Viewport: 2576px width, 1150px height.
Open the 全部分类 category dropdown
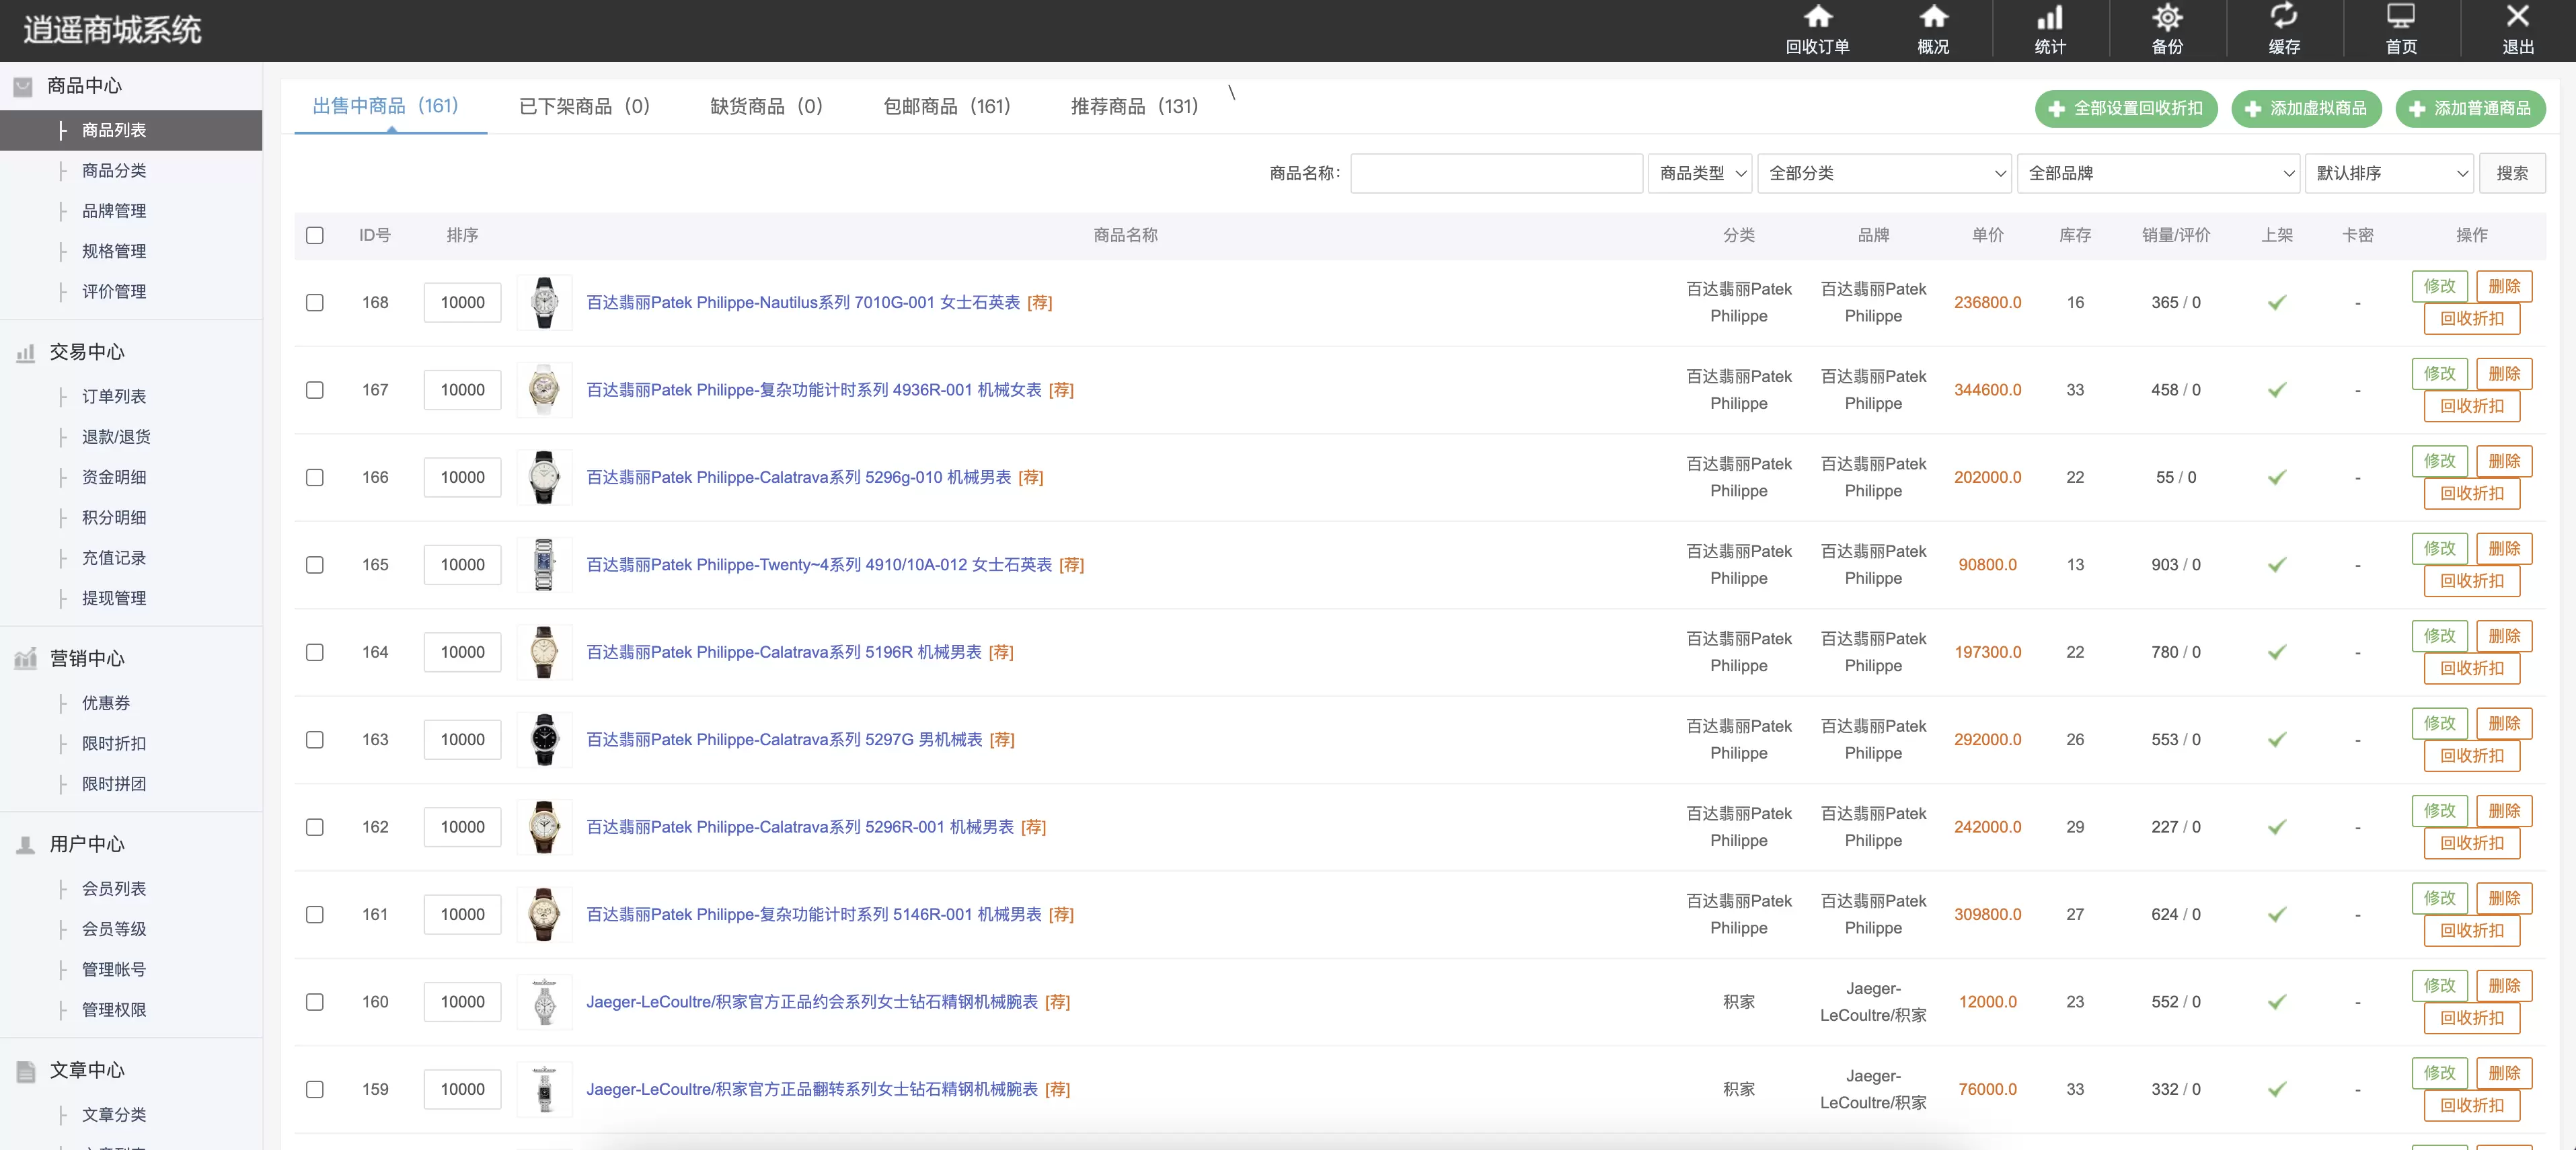pyautogui.click(x=1884, y=173)
